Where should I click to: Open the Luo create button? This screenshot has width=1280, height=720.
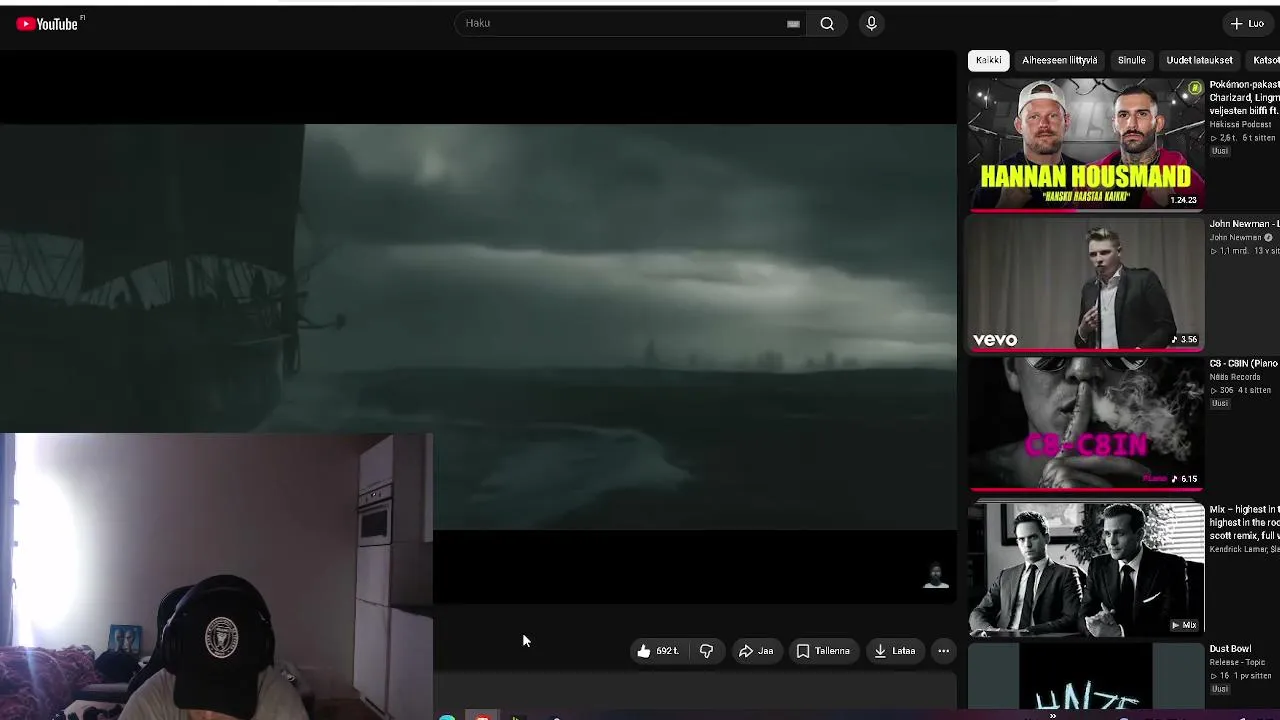(1248, 24)
